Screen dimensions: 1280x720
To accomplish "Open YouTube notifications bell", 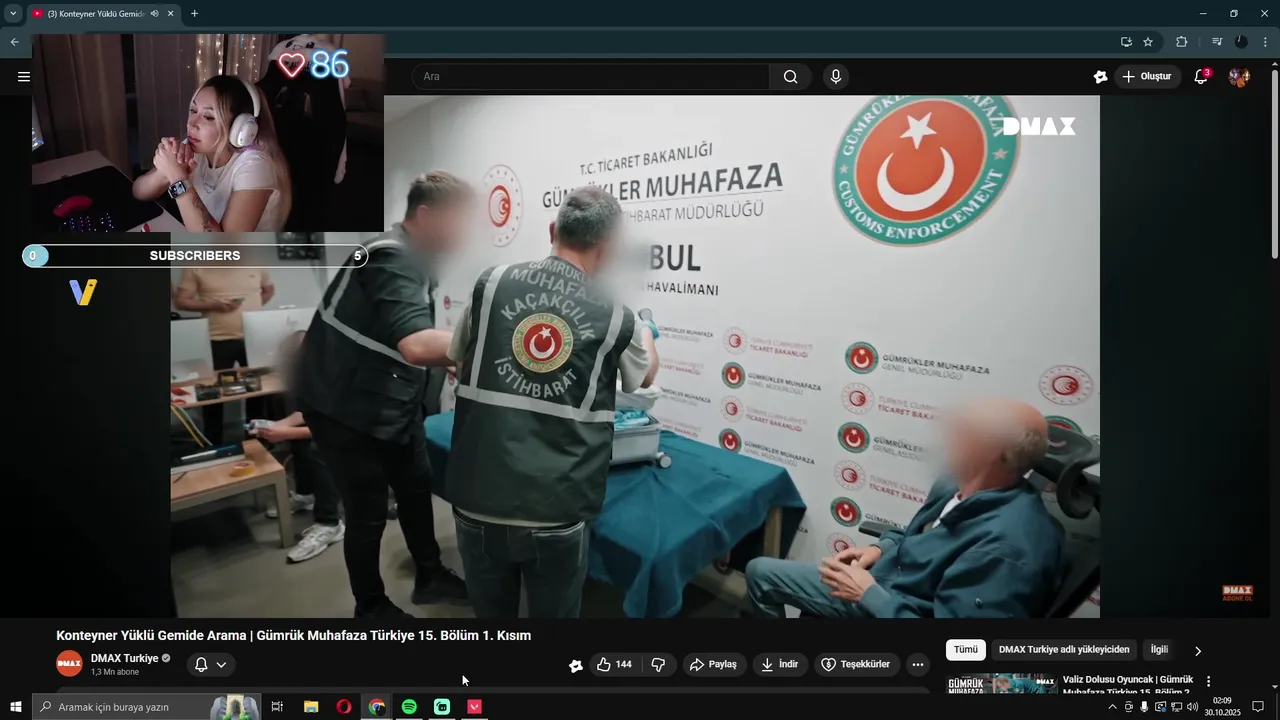I will click(1201, 77).
